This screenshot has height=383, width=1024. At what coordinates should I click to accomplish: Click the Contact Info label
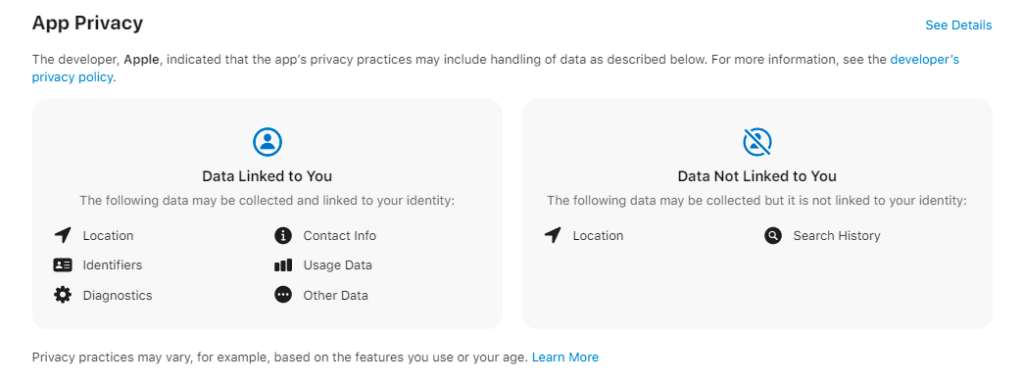(340, 235)
